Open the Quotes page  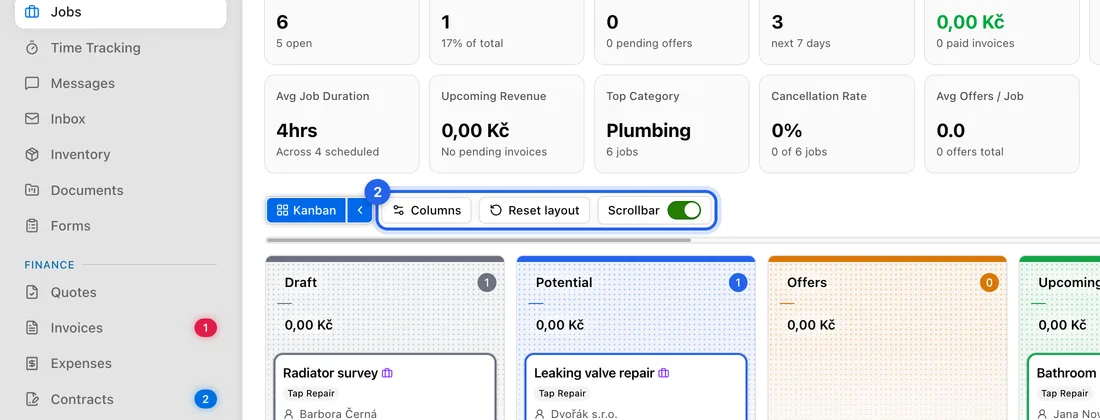(x=120, y=292)
